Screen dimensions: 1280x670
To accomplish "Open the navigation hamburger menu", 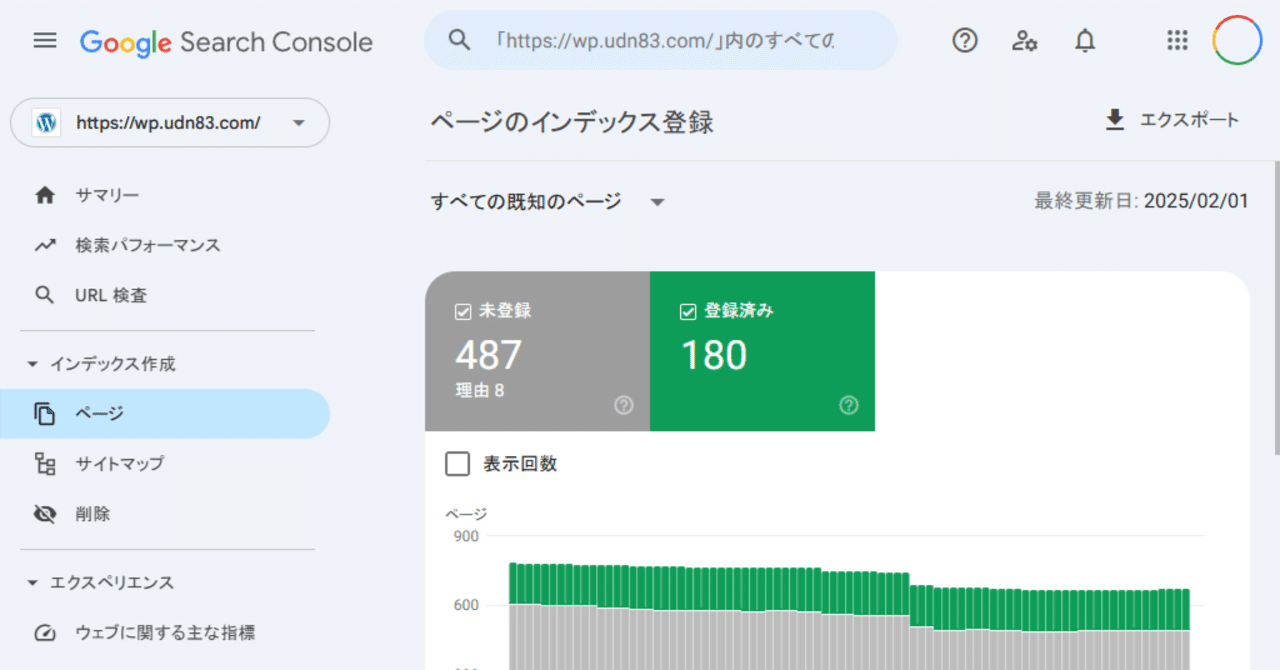I will [x=44, y=40].
